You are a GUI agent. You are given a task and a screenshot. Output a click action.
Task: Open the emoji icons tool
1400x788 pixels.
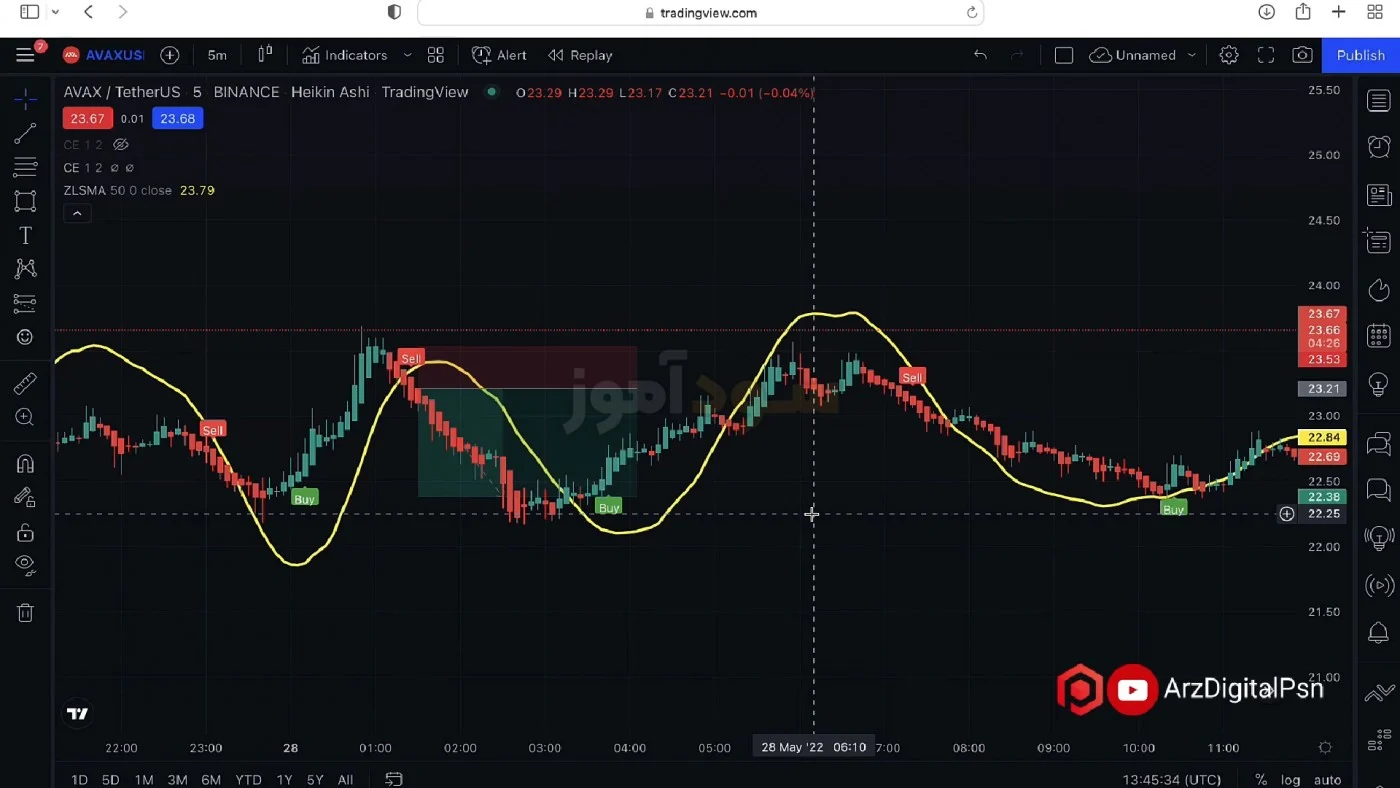26,337
